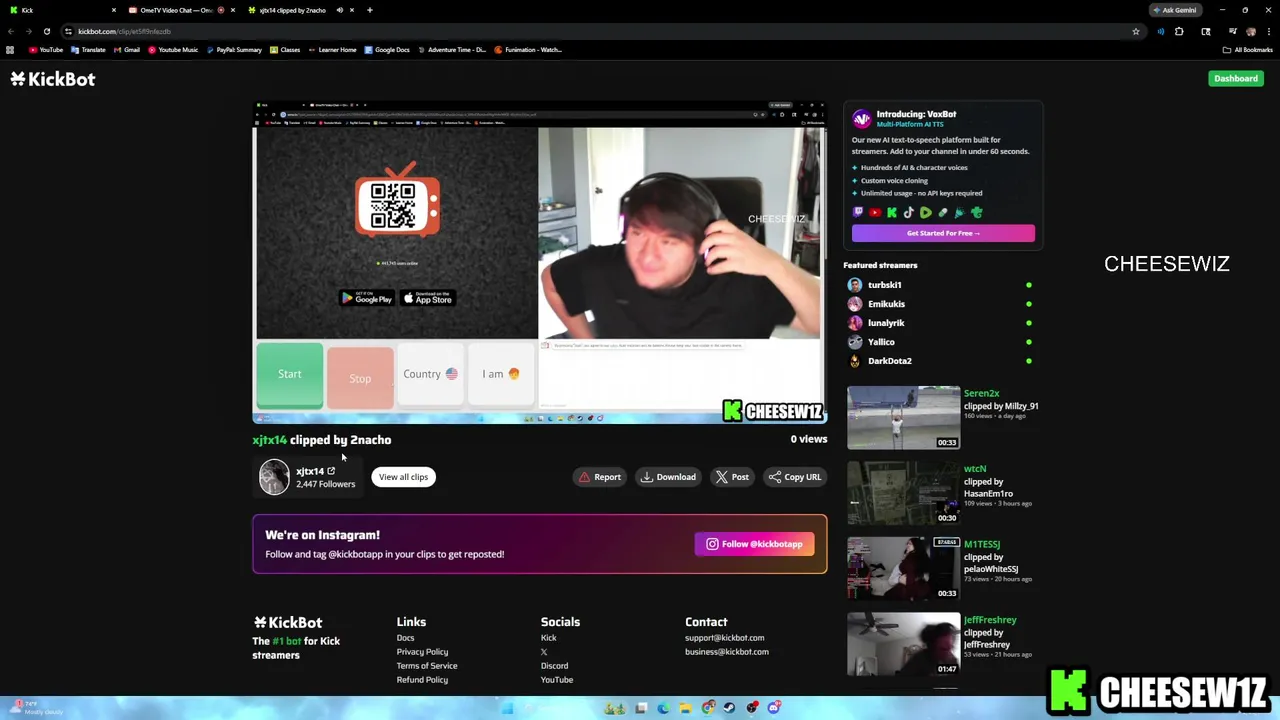Click the Twitch platform icon in VoxBot ad
The width and height of the screenshot is (1280, 720).
pos(858,213)
